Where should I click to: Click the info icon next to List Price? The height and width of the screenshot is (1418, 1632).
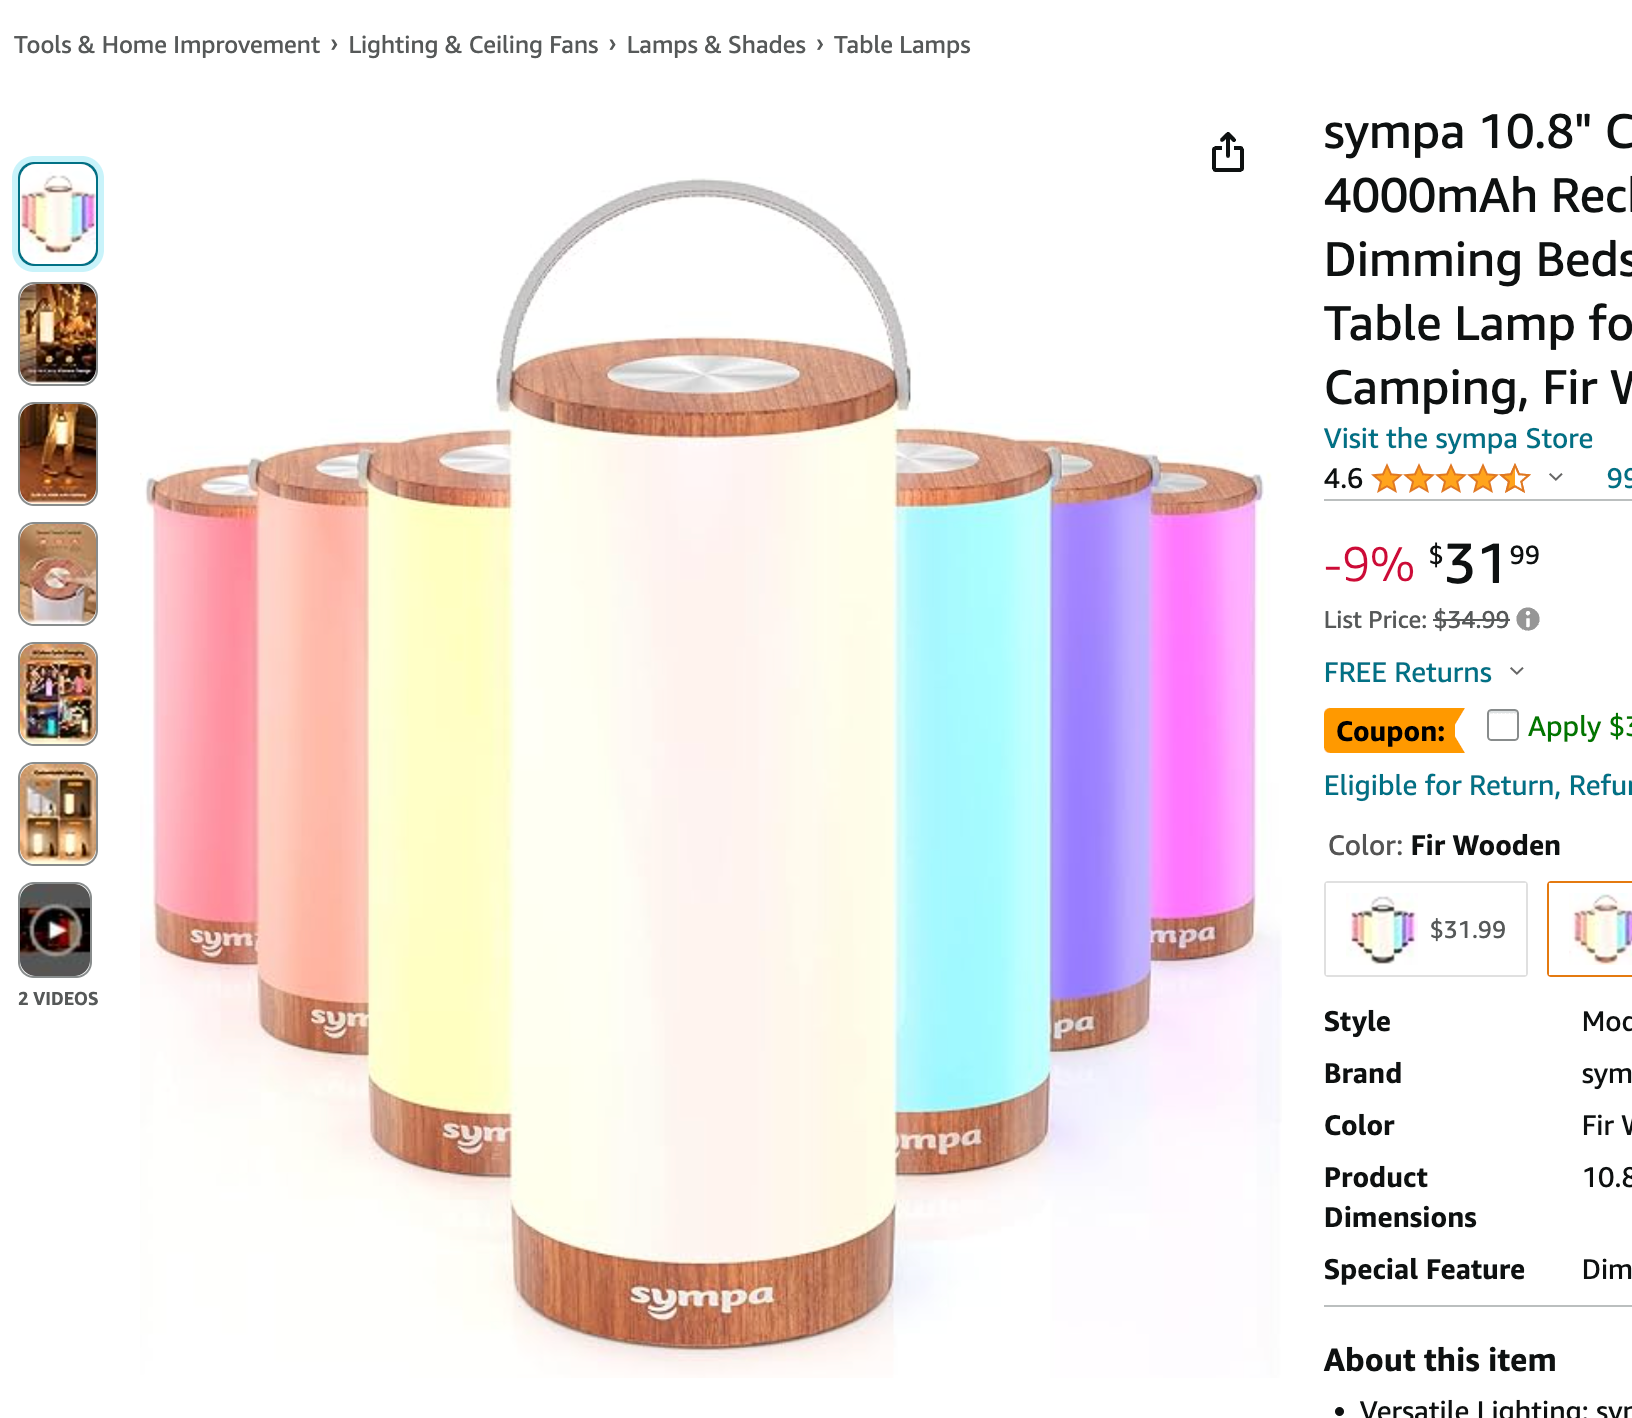pos(1528,619)
